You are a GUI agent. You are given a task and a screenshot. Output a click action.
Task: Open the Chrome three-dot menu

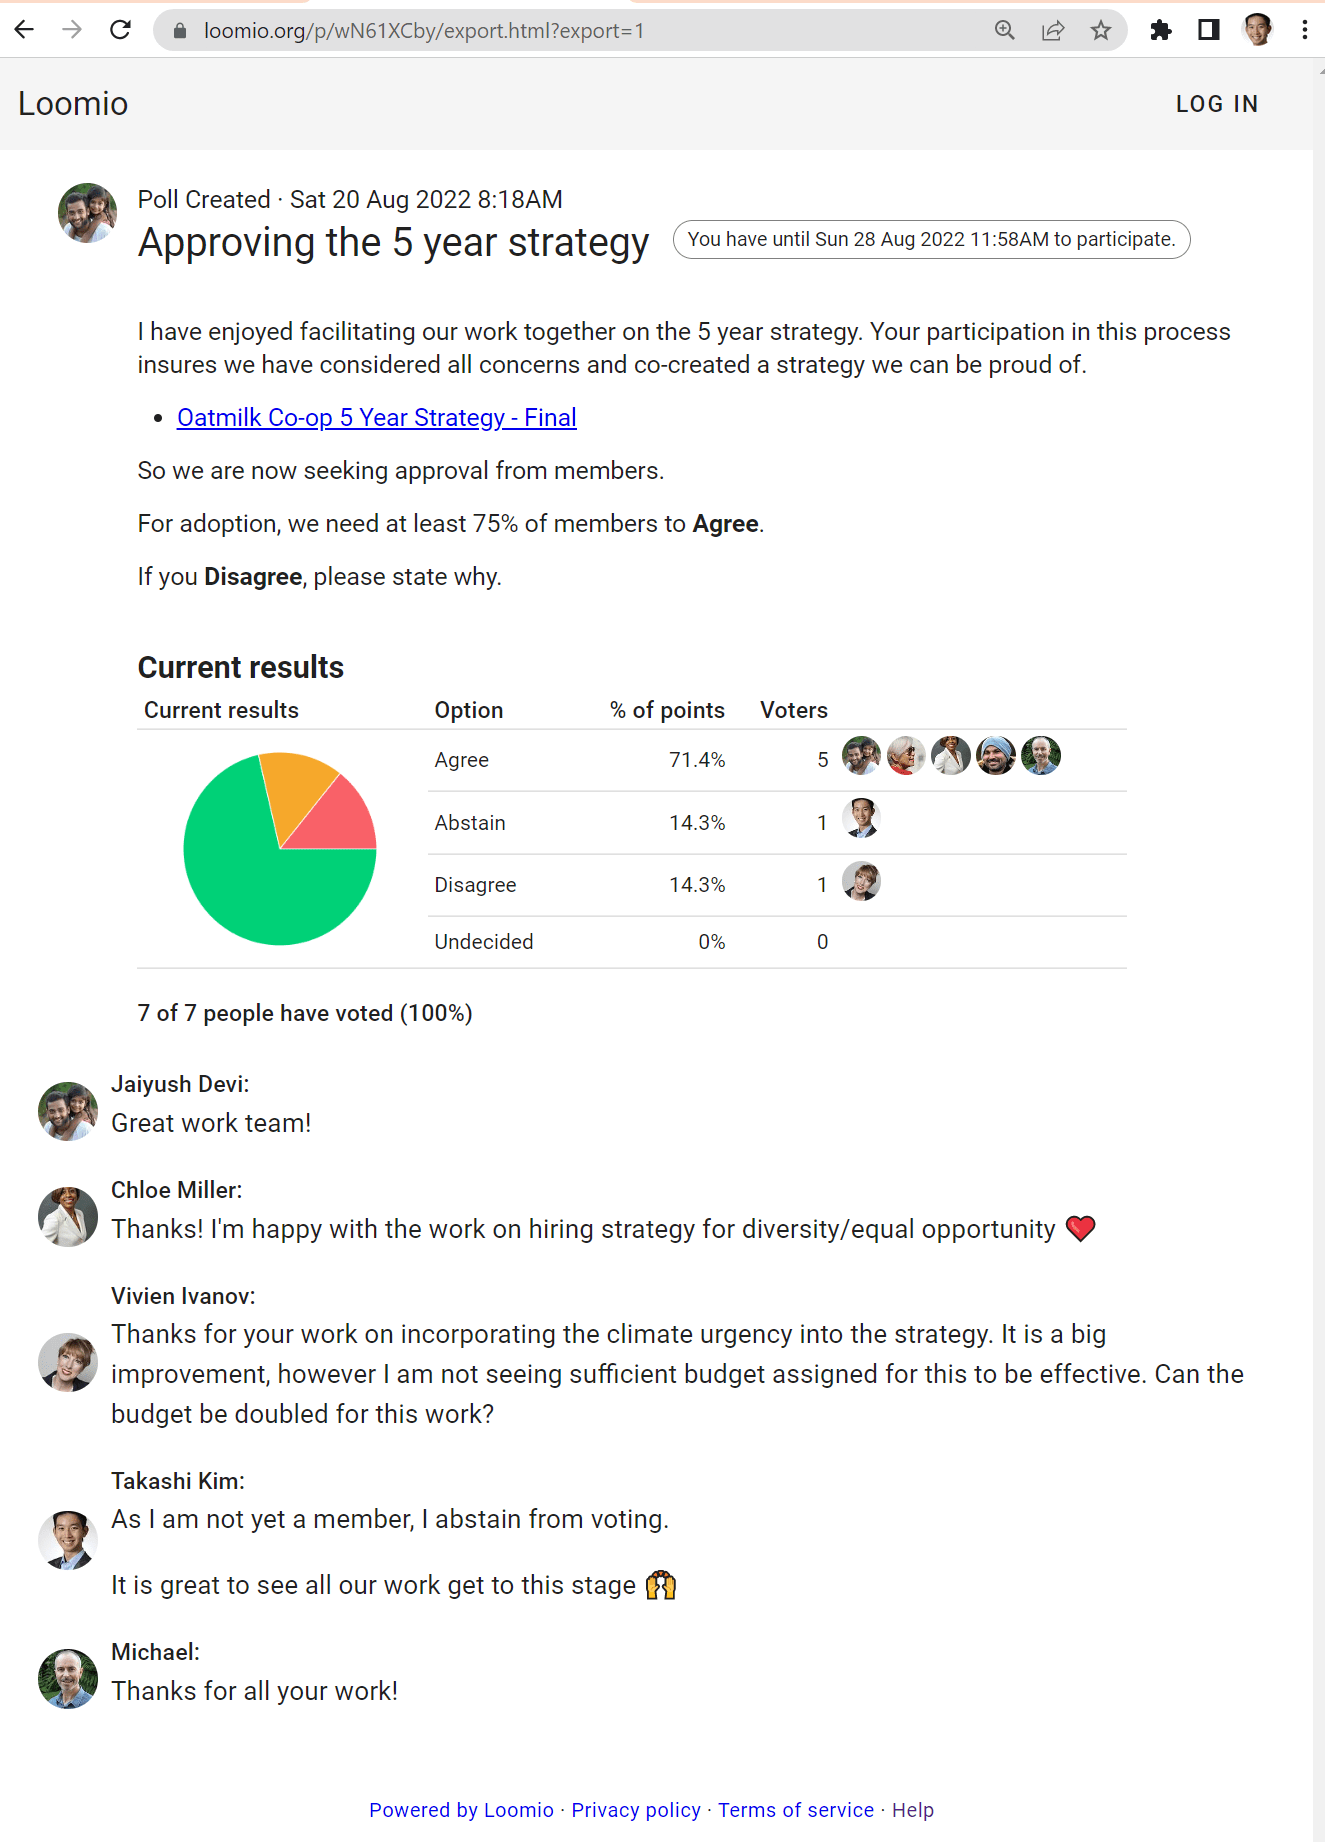tap(1305, 30)
